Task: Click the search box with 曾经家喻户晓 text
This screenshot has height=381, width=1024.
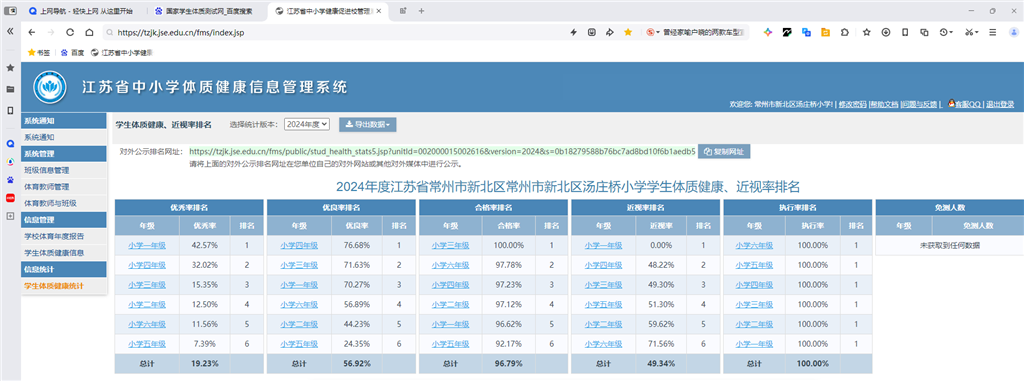Action: pos(702,32)
